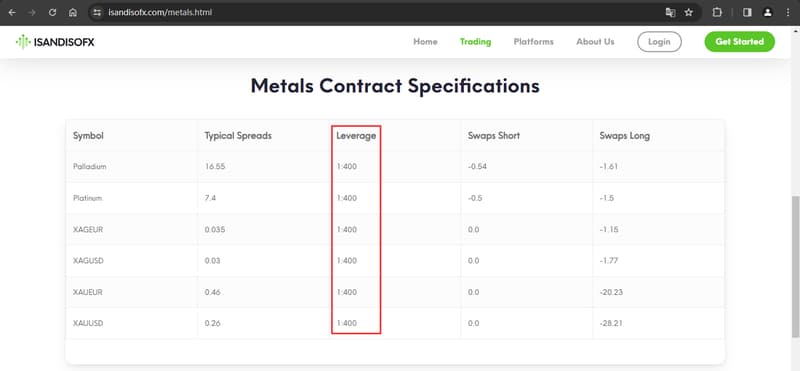This screenshot has width=800, height=371.
Task: Click the green Get Started button
Action: pos(739,42)
